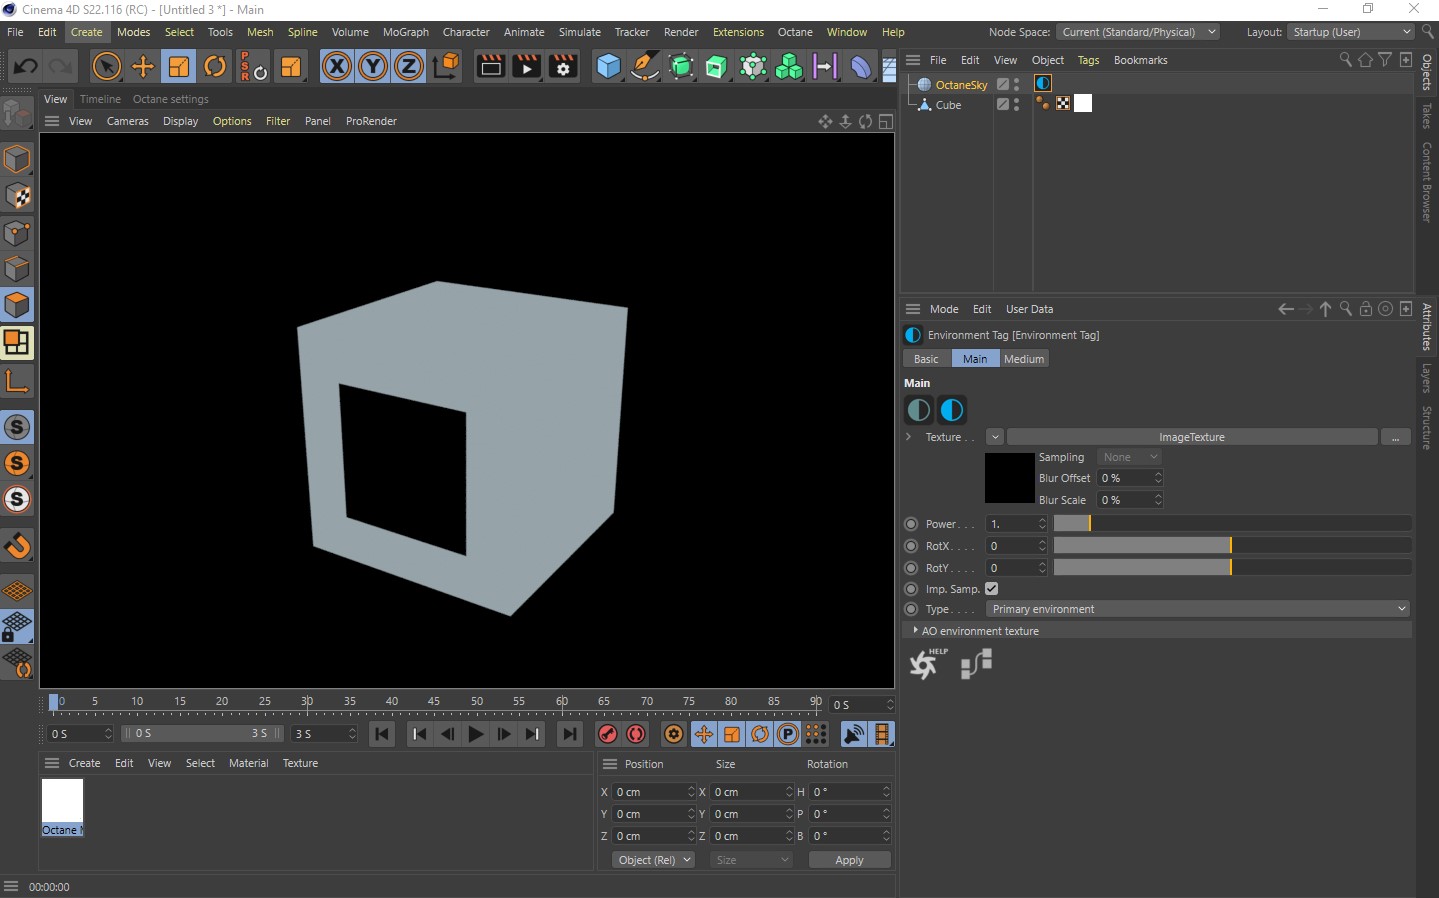
Task: Select the Move tool
Action: point(143,67)
